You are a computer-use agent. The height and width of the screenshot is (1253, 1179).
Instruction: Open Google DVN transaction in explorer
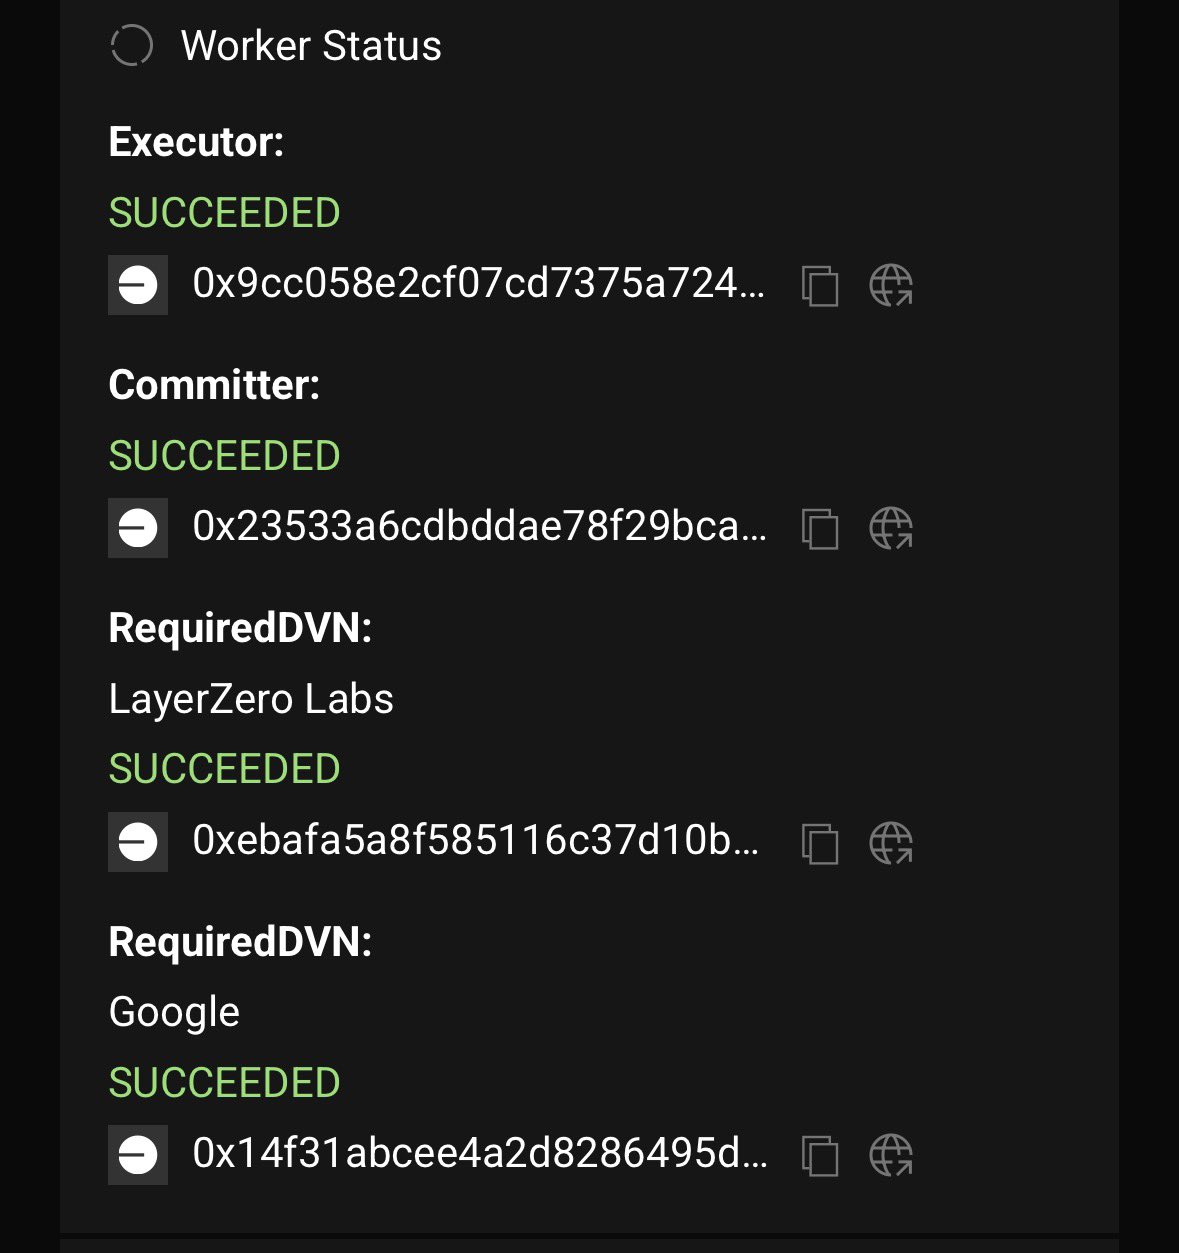coord(891,1155)
